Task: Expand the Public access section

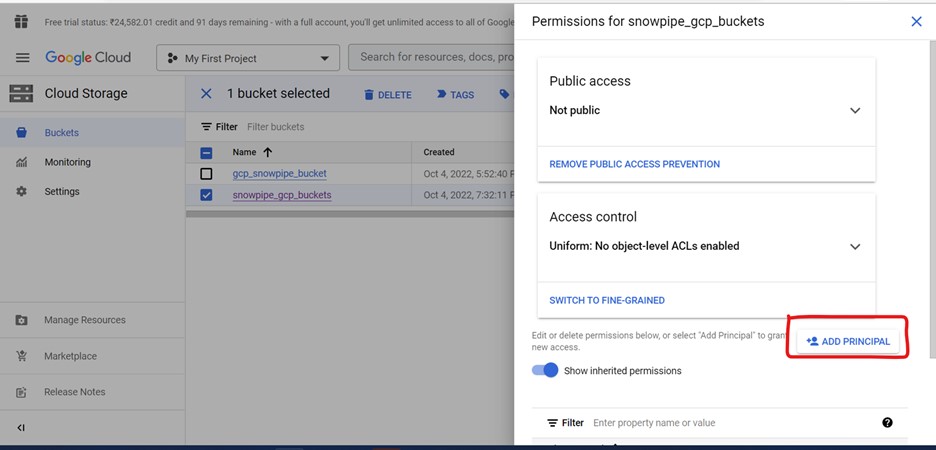Action: [855, 111]
